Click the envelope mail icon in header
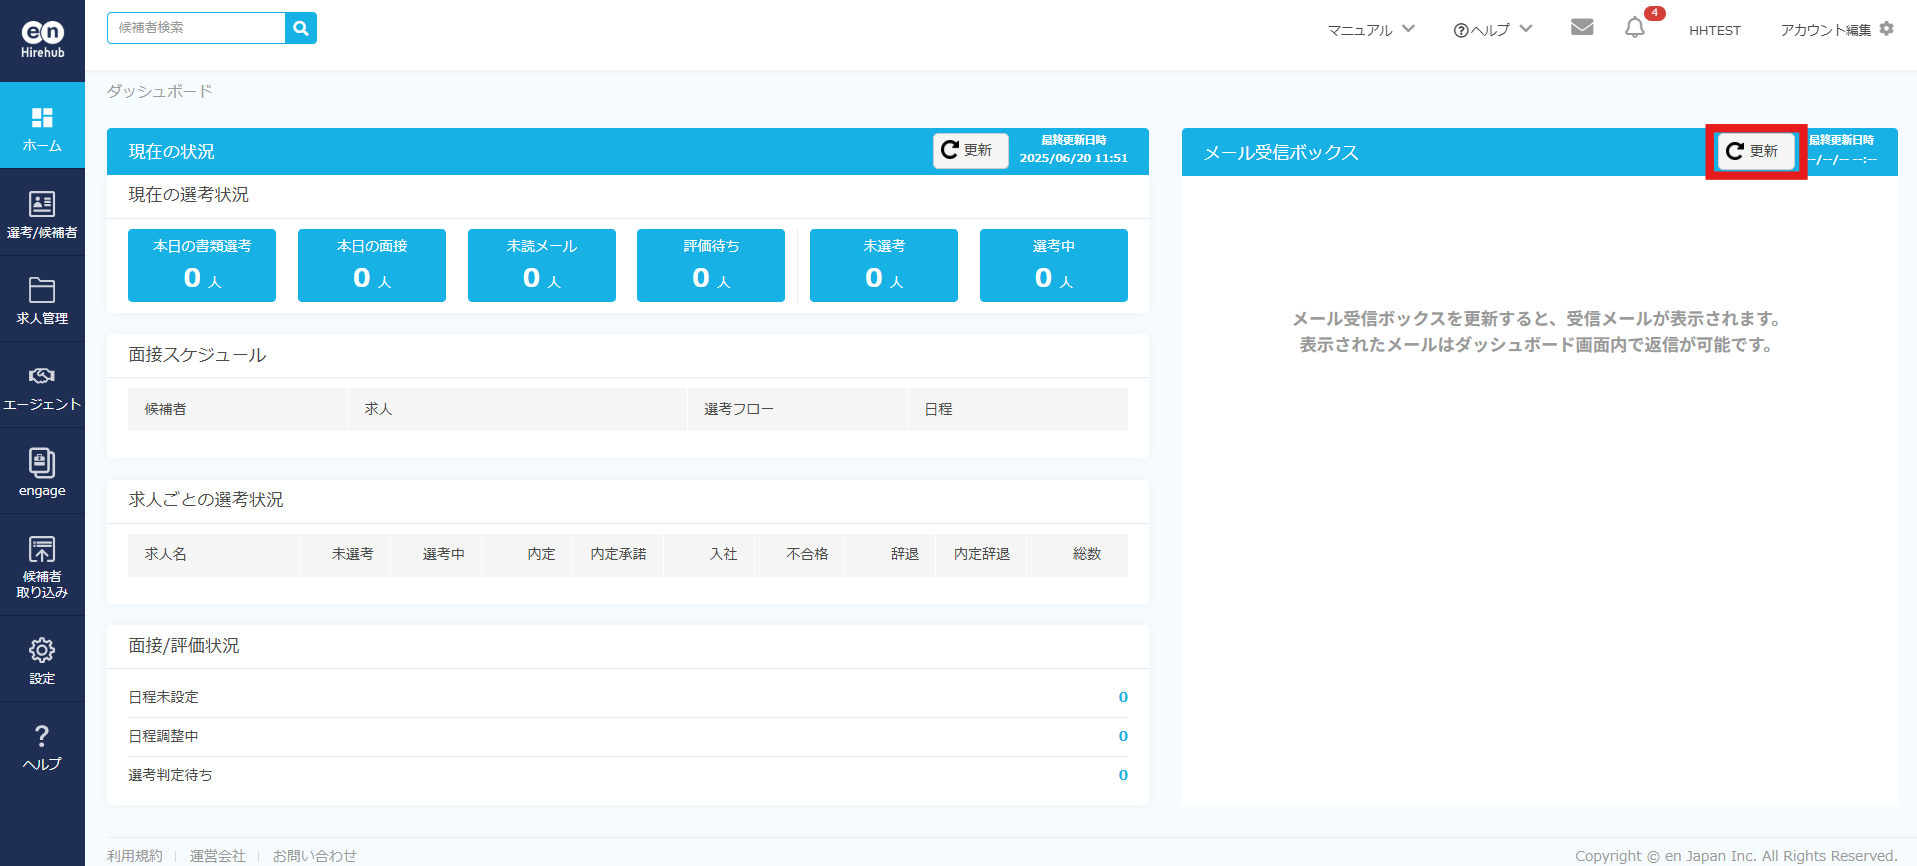Image resolution: width=1917 pixels, height=866 pixels. click(x=1582, y=28)
